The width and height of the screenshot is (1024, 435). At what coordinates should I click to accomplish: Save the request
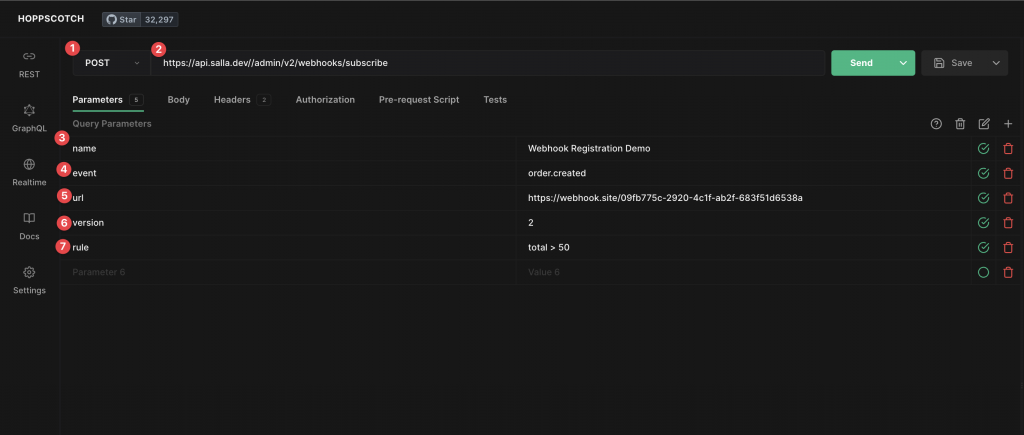coord(953,63)
